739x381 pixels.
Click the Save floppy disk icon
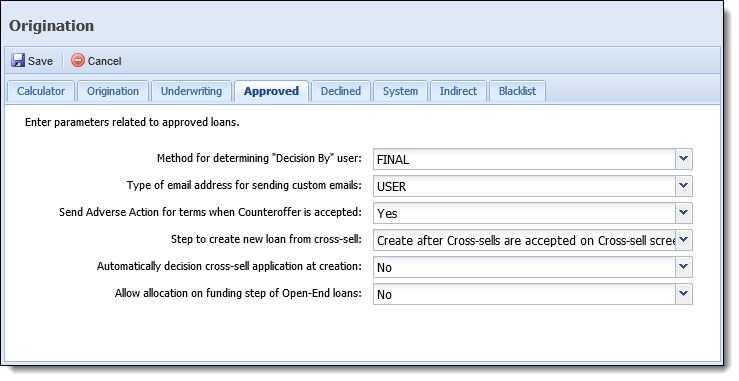pyautogui.click(x=18, y=60)
